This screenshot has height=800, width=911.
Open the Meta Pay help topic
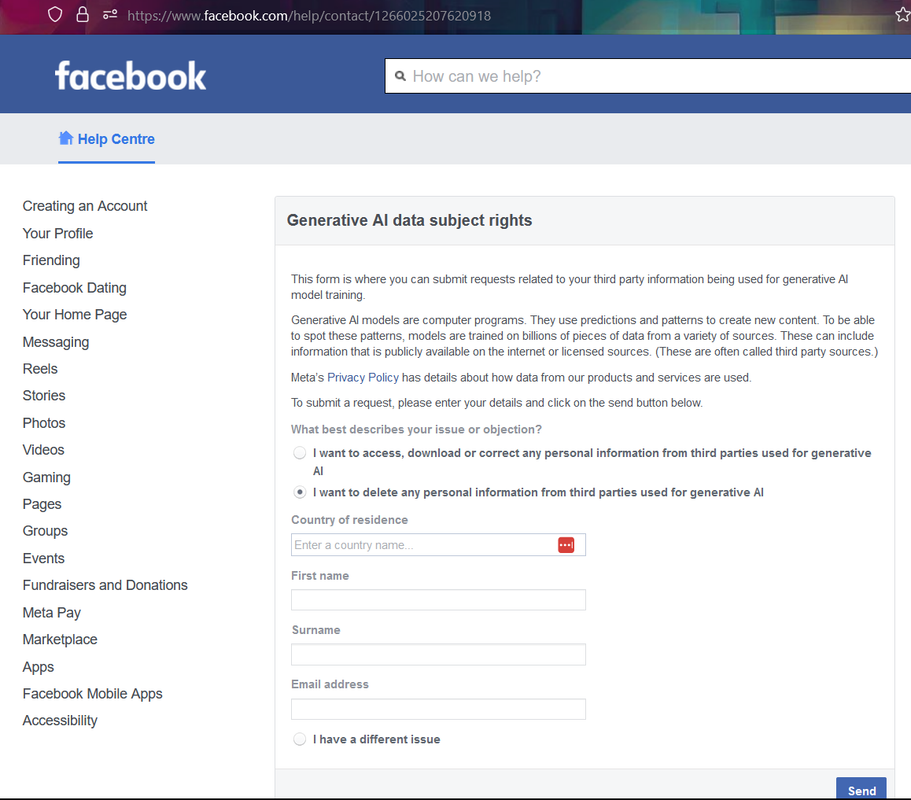tap(52, 612)
